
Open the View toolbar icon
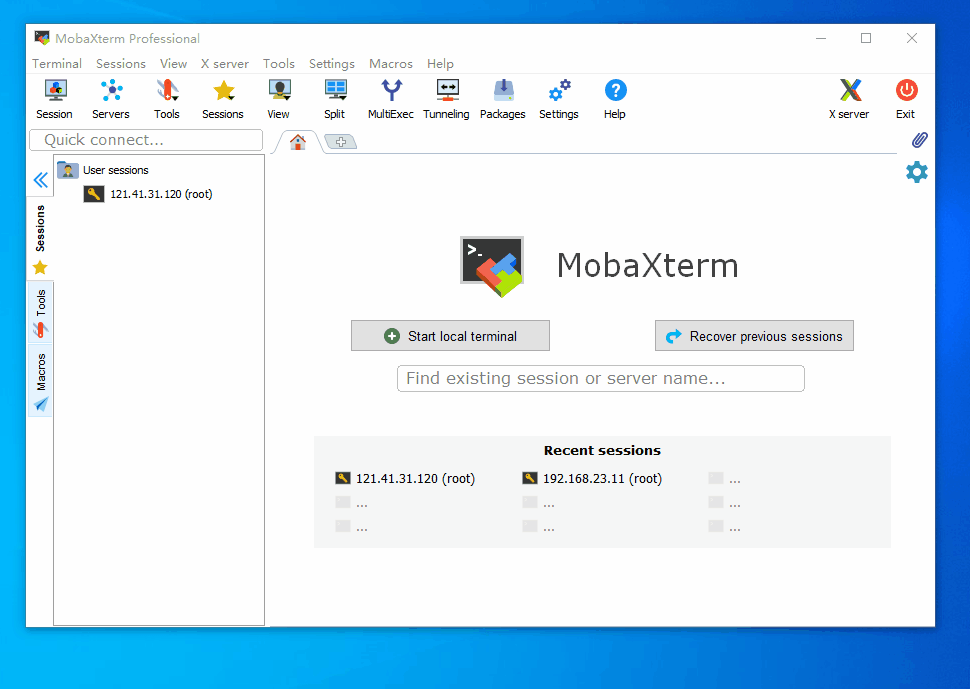278,99
